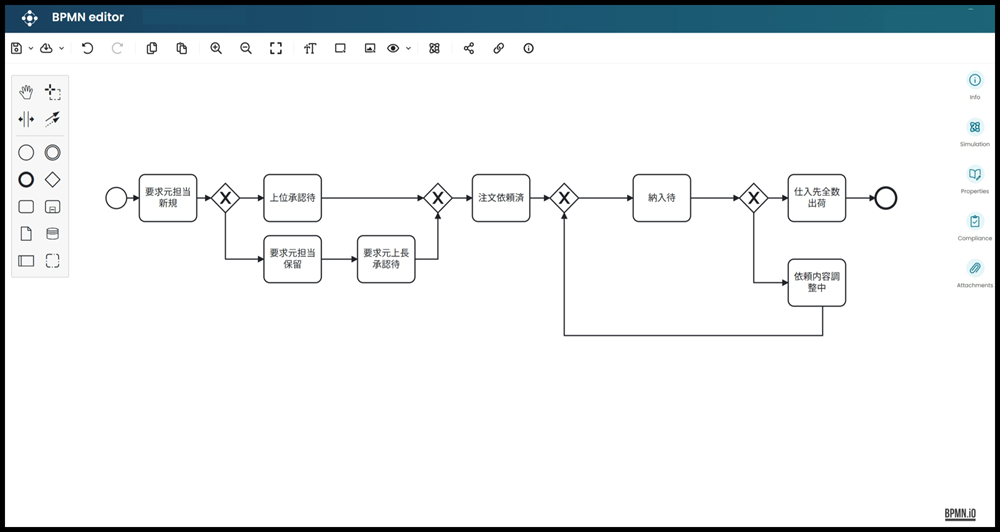1000x532 pixels.
Task: Toggle the space tool in palette
Action: [26, 119]
